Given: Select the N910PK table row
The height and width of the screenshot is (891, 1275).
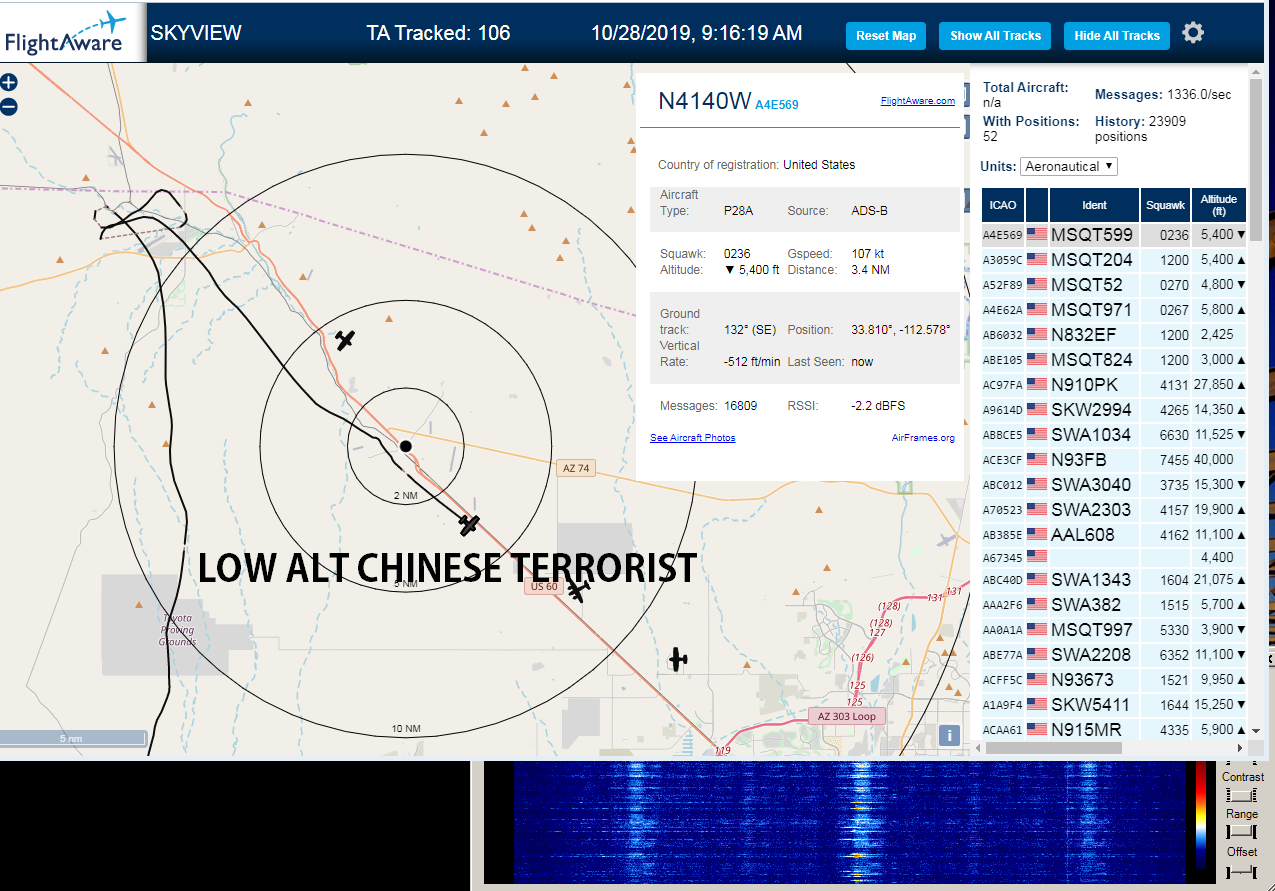Looking at the screenshot, I should [1114, 384].
